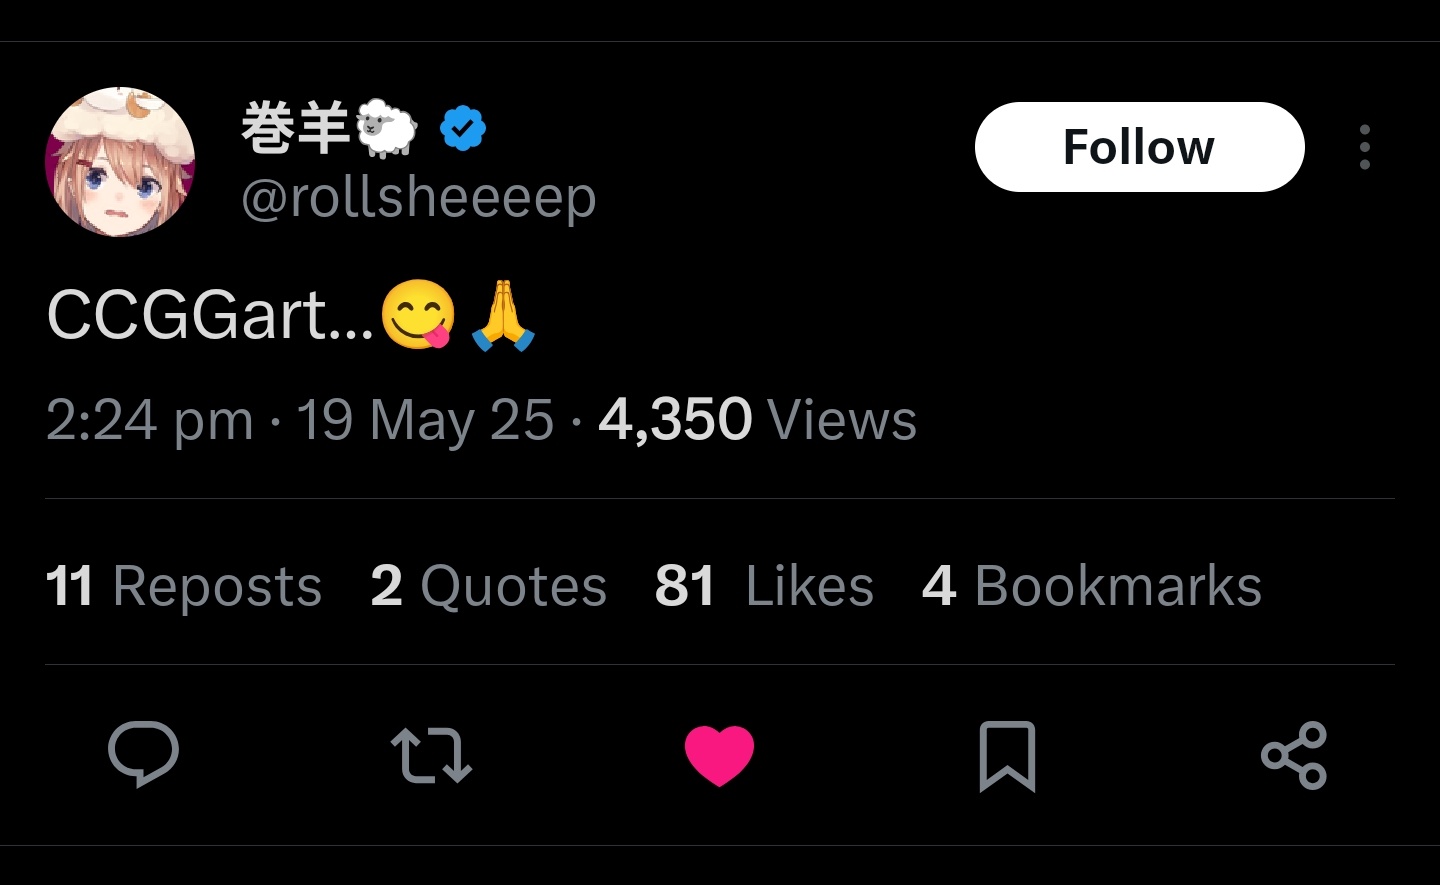Open the rollsheeeep profile avatar
Screen dimensions: 1440x885
(x=120, y=162)
